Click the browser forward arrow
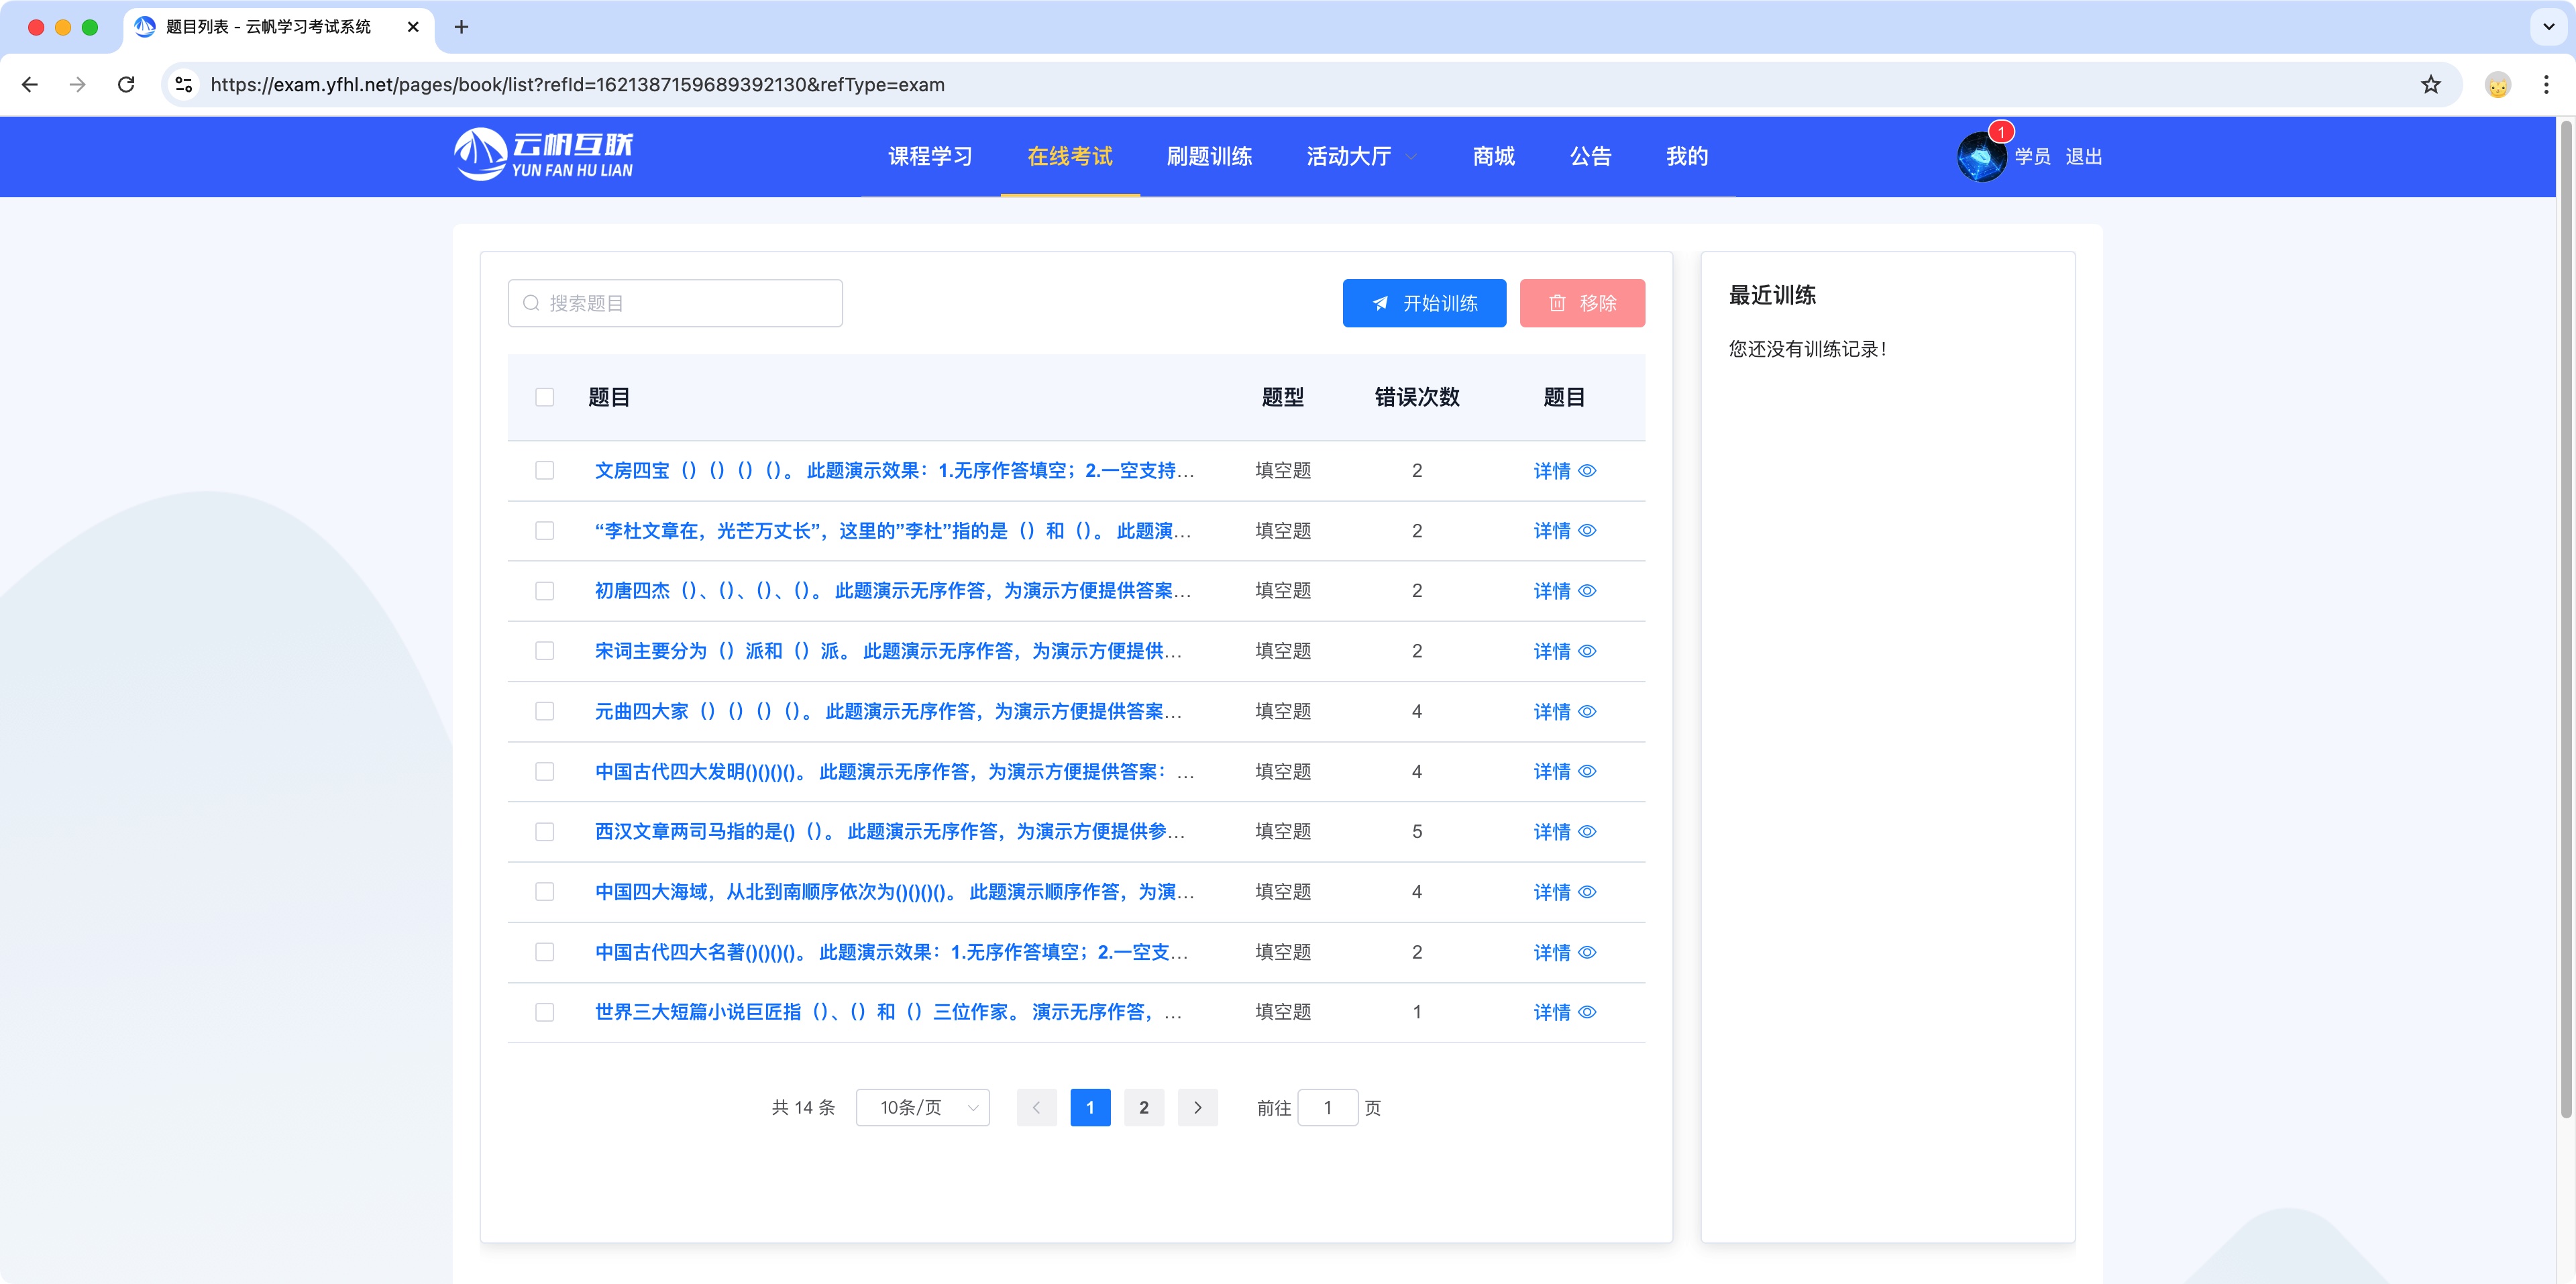The width and height of the screenshot is (2576, 1284). [x=77, y=85]
